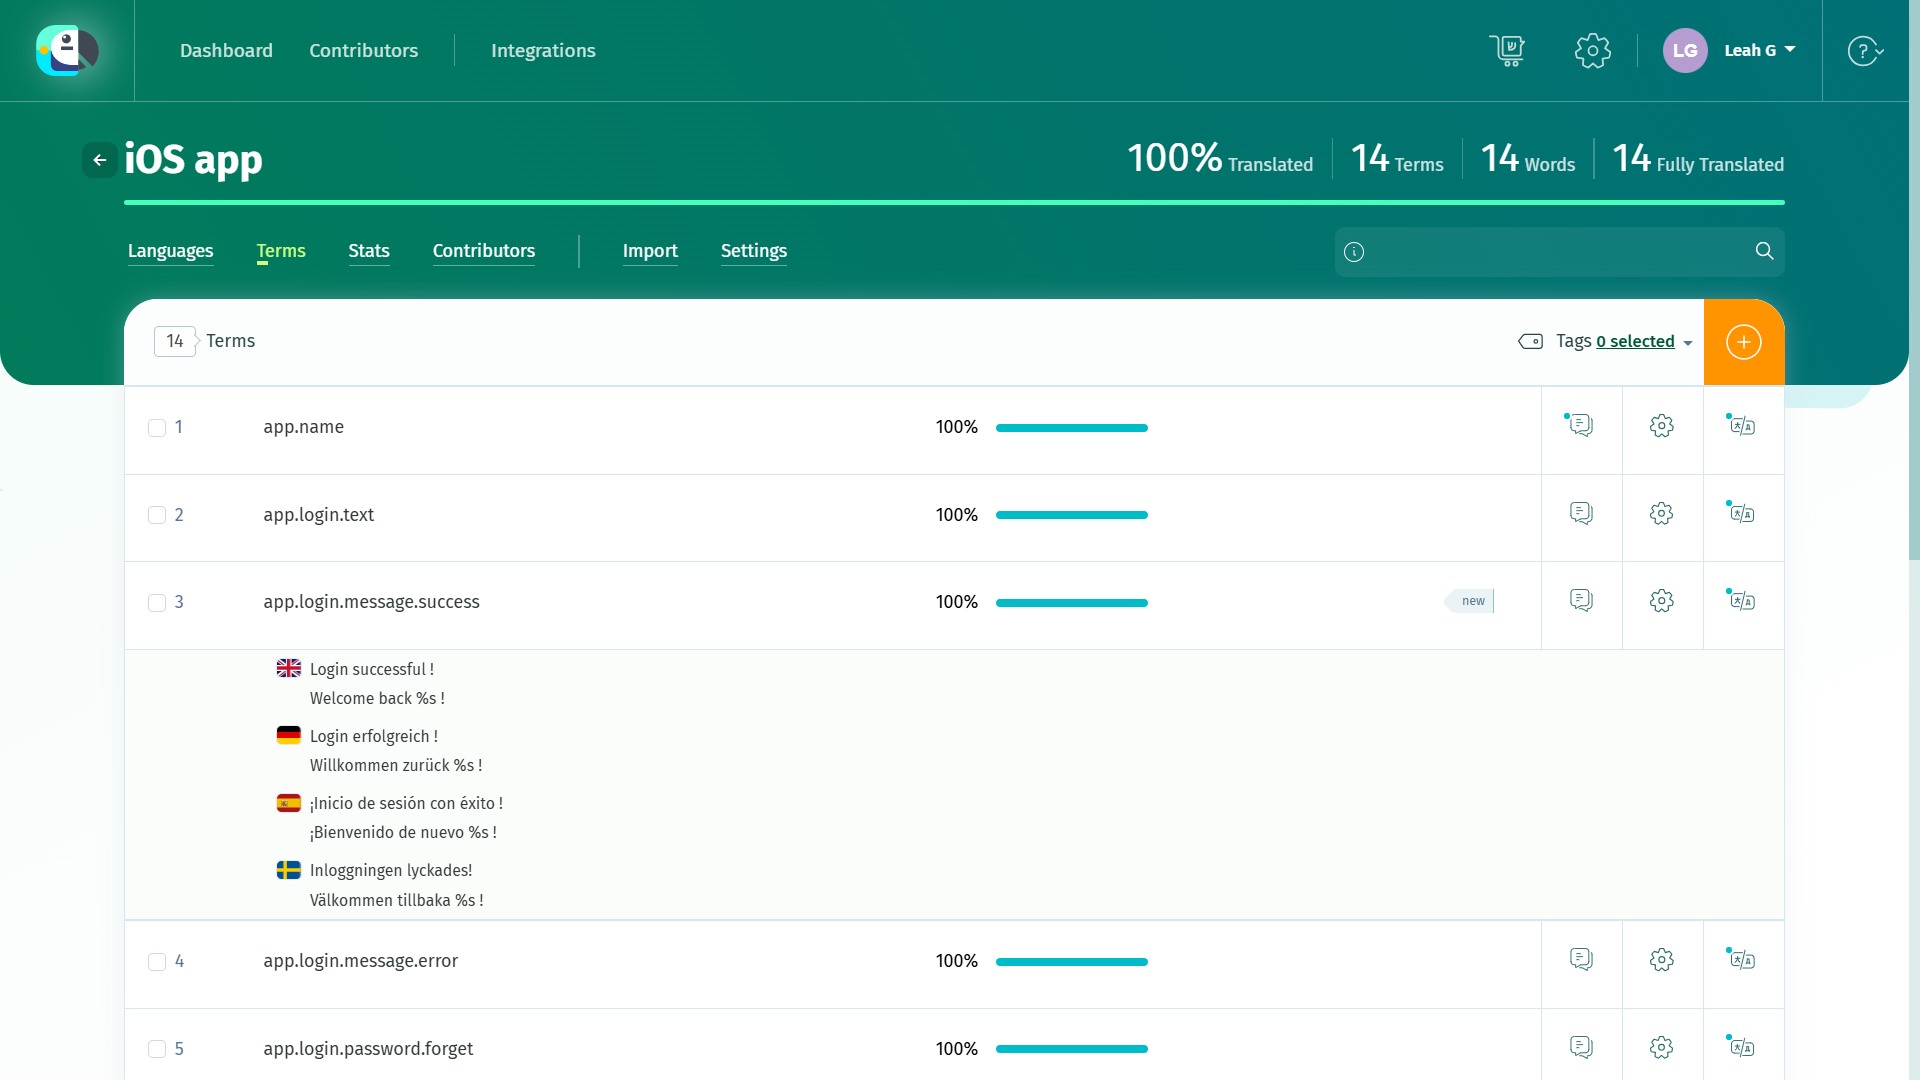Click the orange add term button
The image size is (1920, 1080).
pyautogui.click(x=1743, y=342)
